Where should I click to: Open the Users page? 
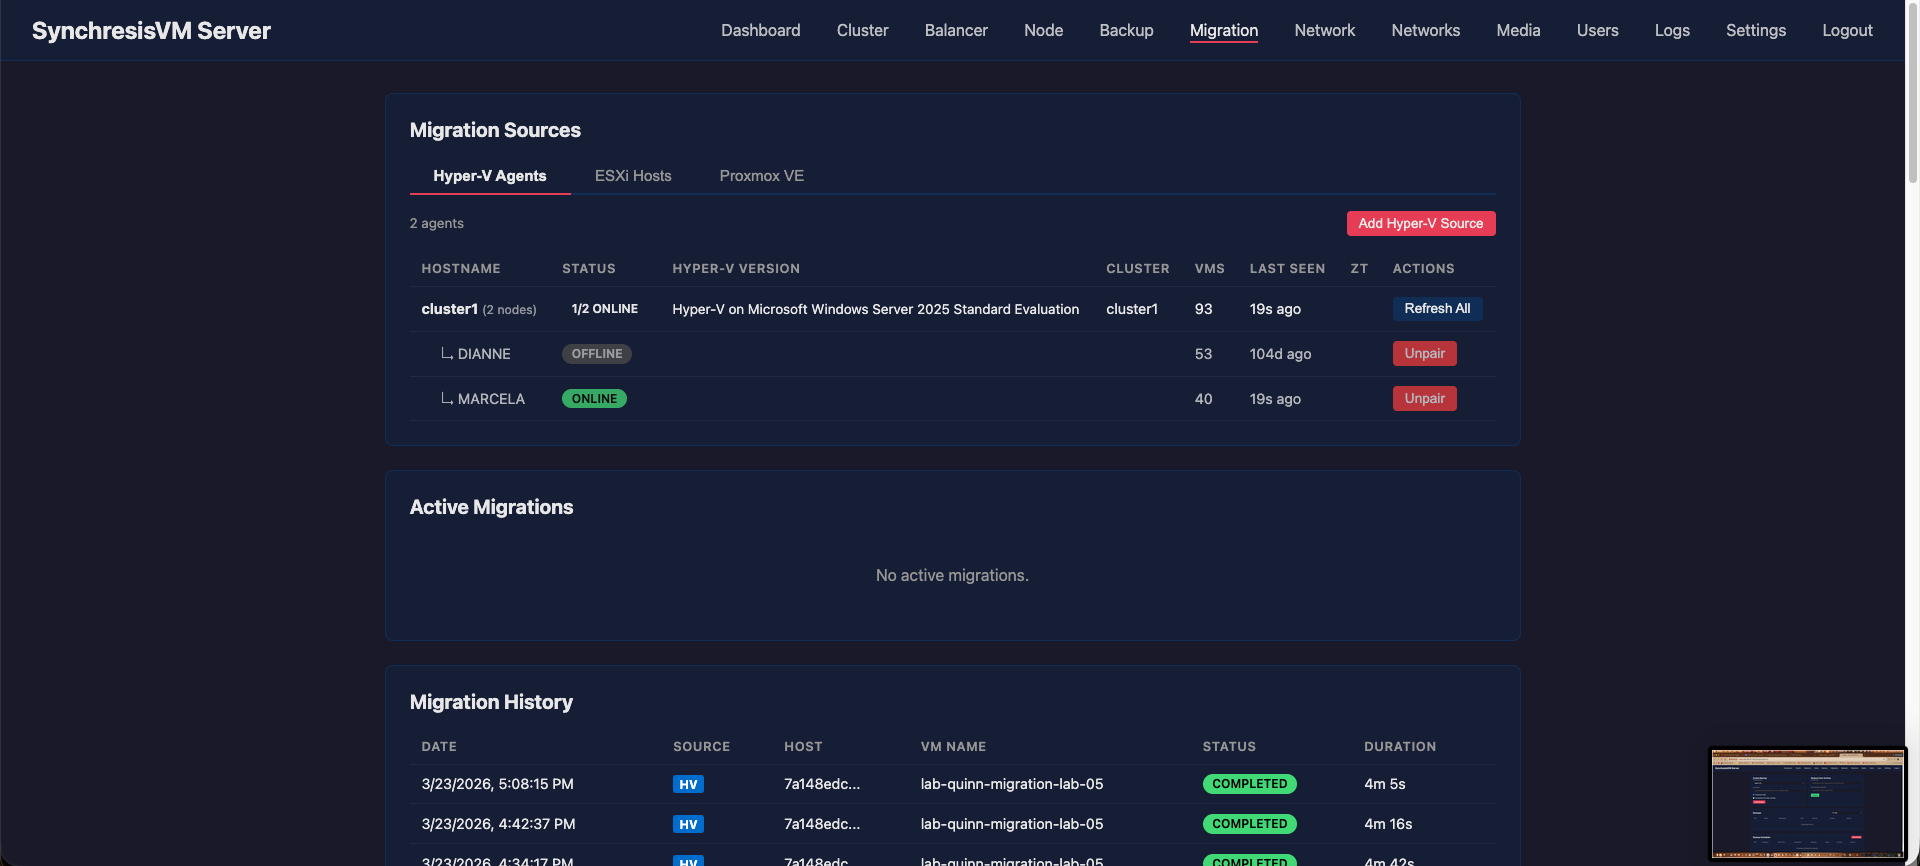[x=1597, y=30]
